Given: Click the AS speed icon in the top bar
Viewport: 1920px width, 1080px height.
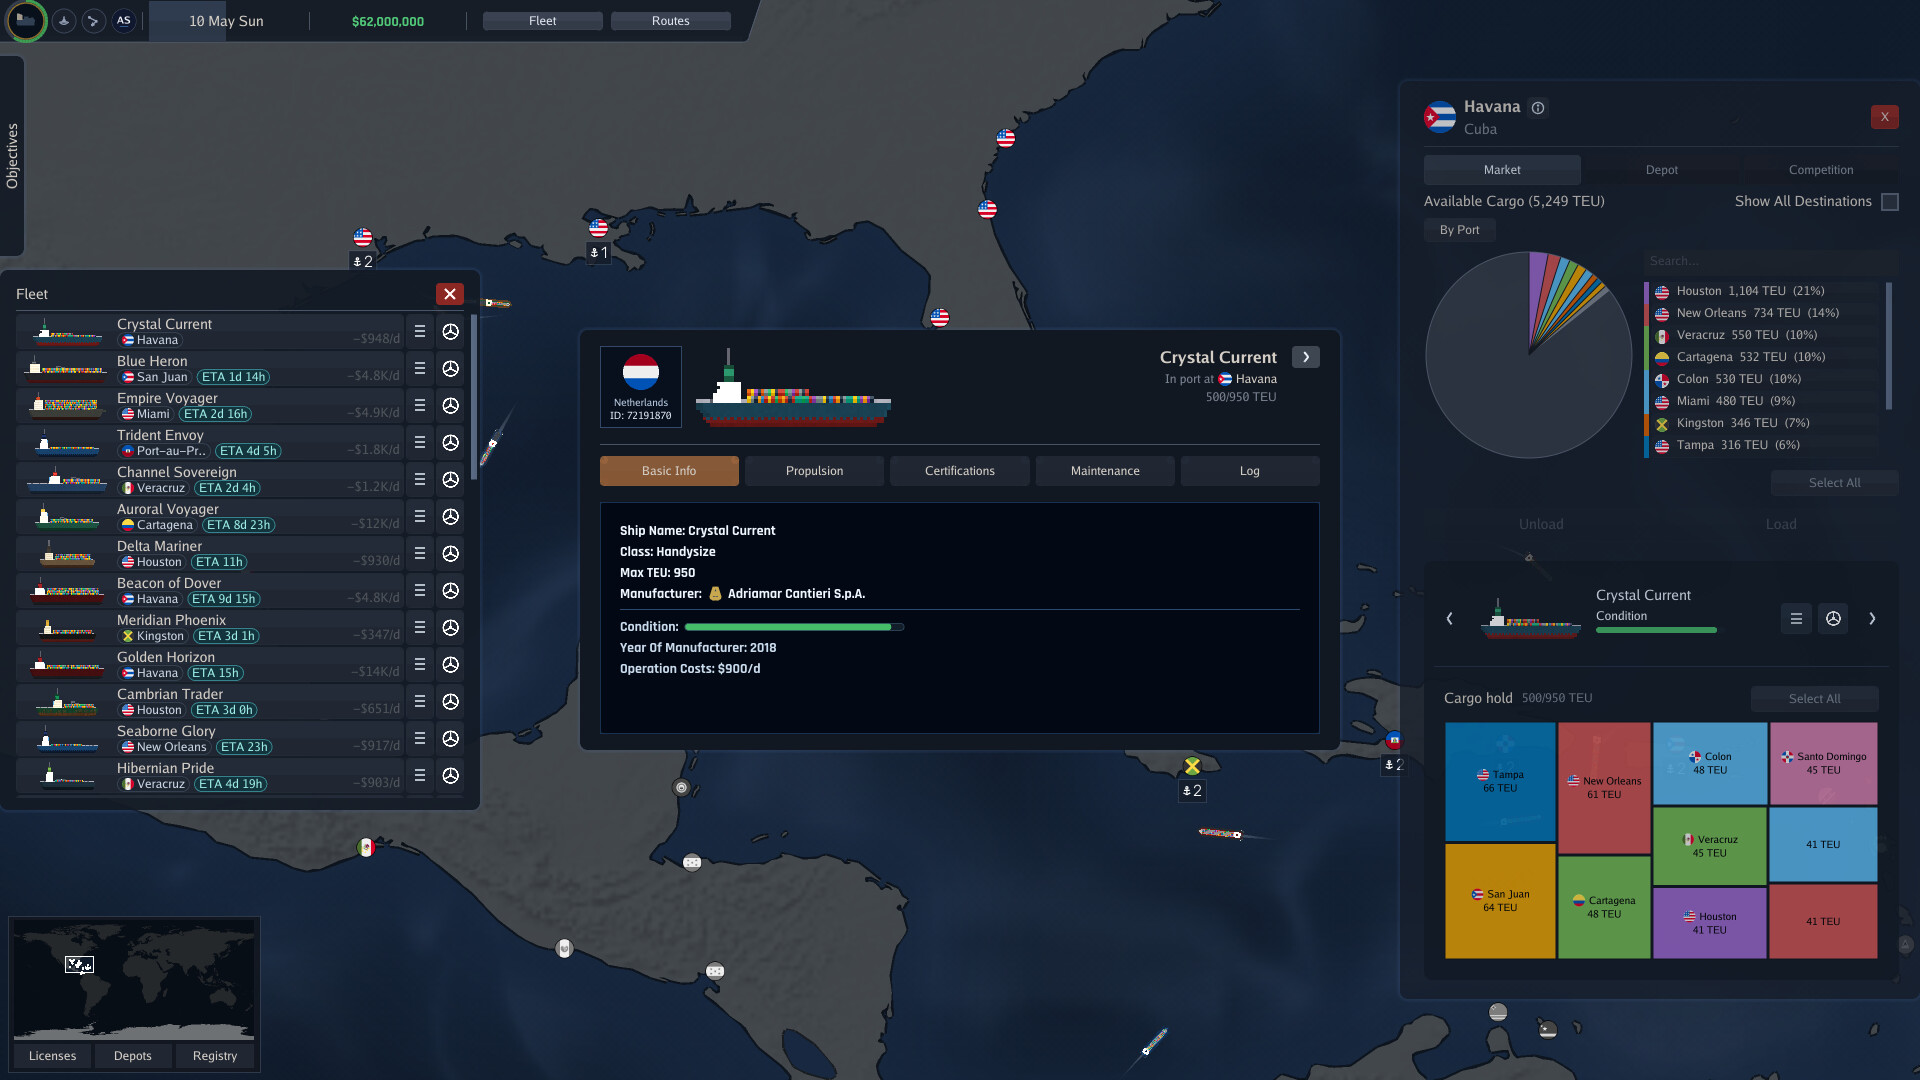Looking at the screenshot, I should click(124, 21).
